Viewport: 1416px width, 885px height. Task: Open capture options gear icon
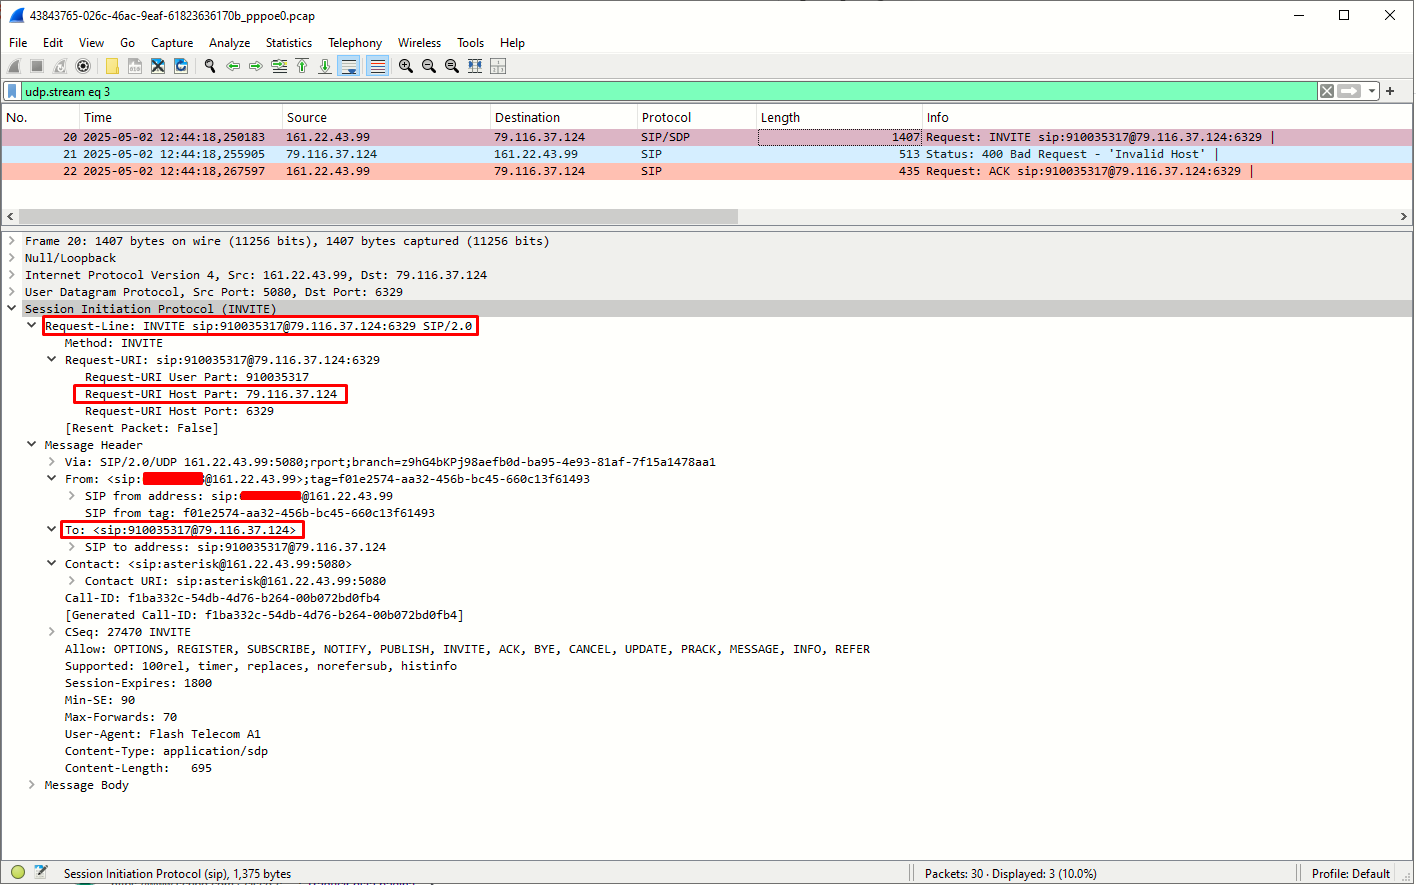pos(83,66)
